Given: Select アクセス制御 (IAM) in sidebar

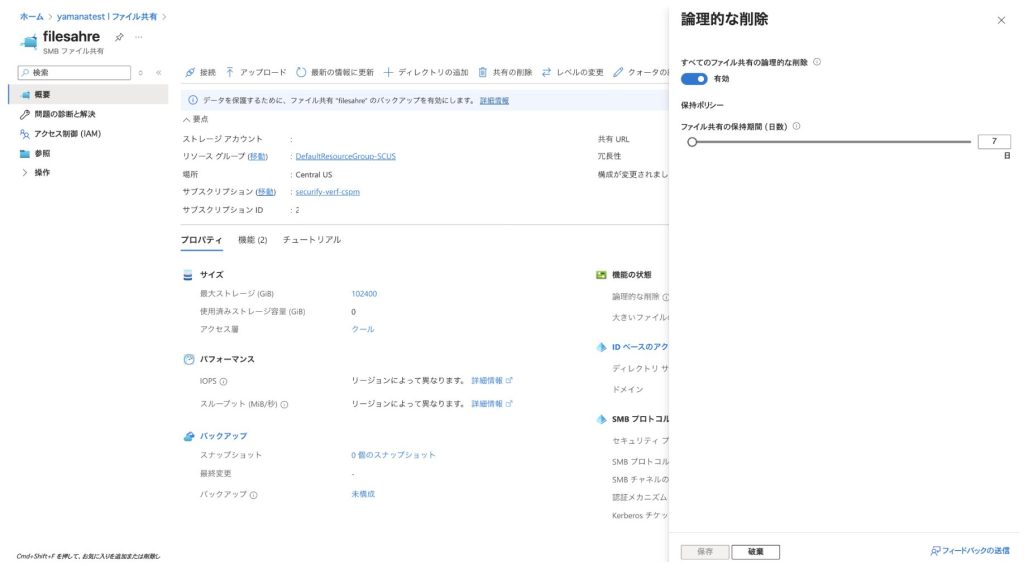Looking at the screenshot, I should [x=67, y=134].
